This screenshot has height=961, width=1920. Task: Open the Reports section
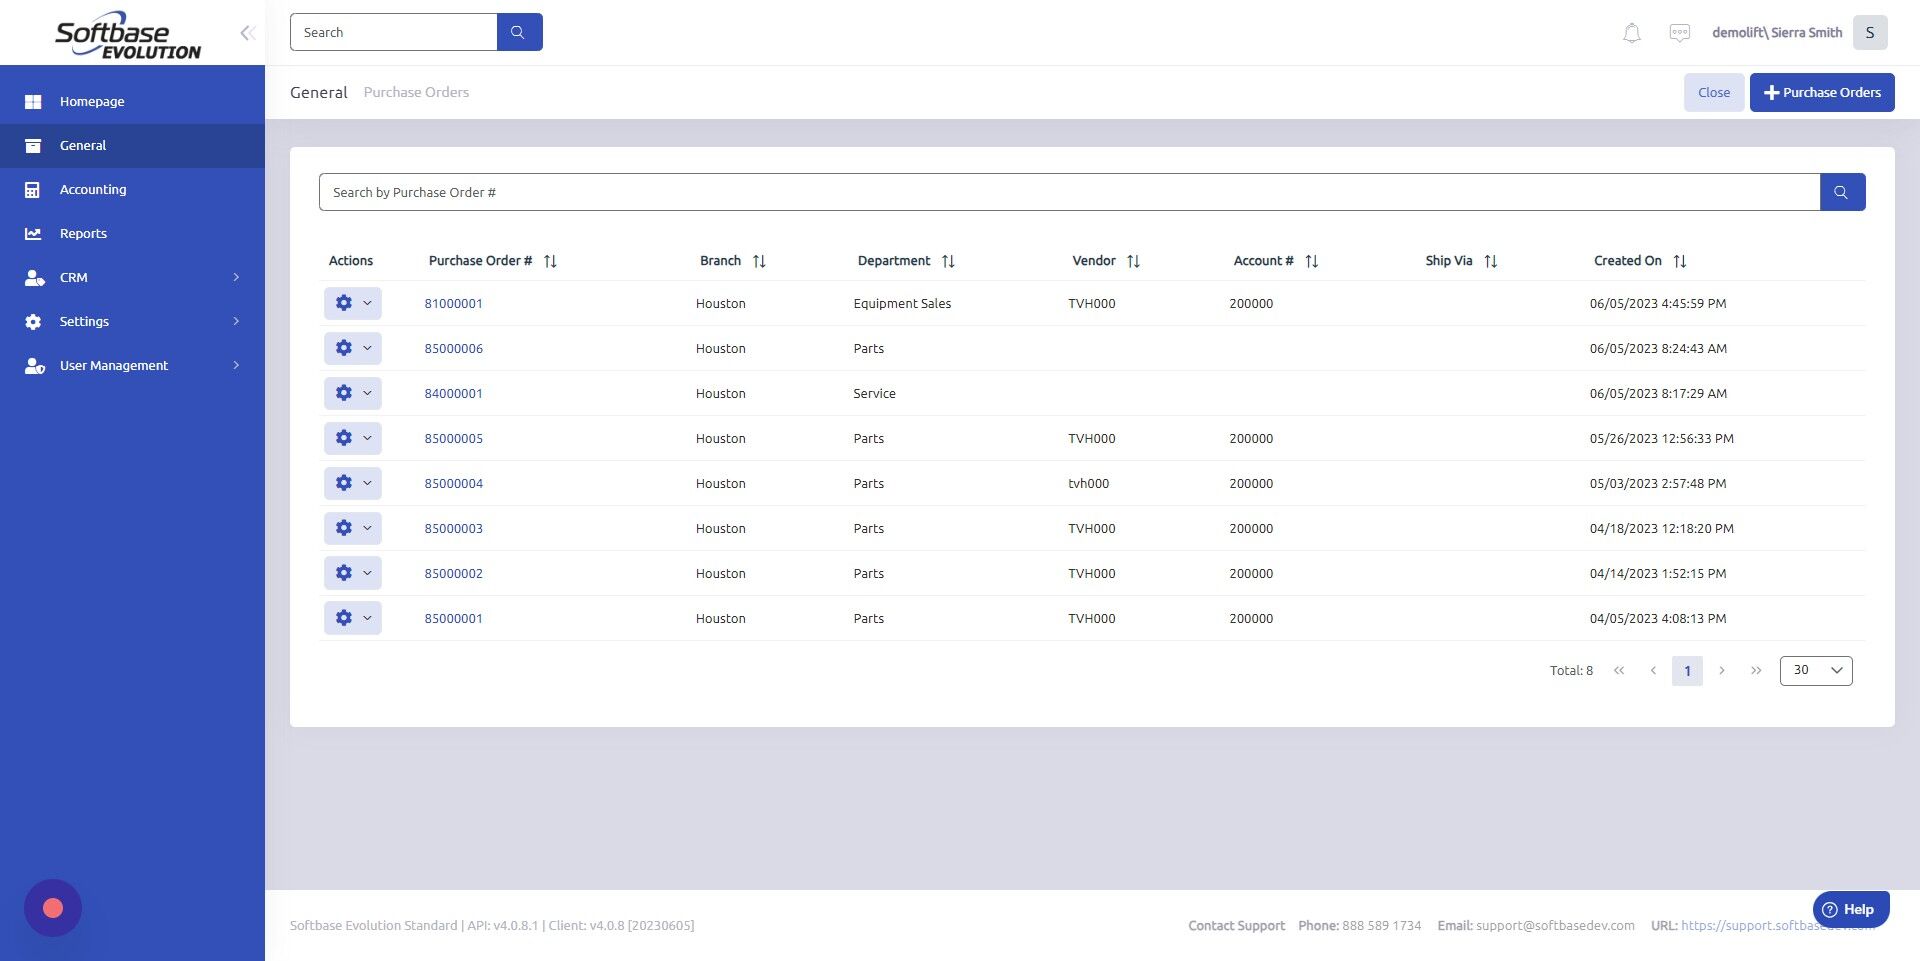tap(83, 233)
